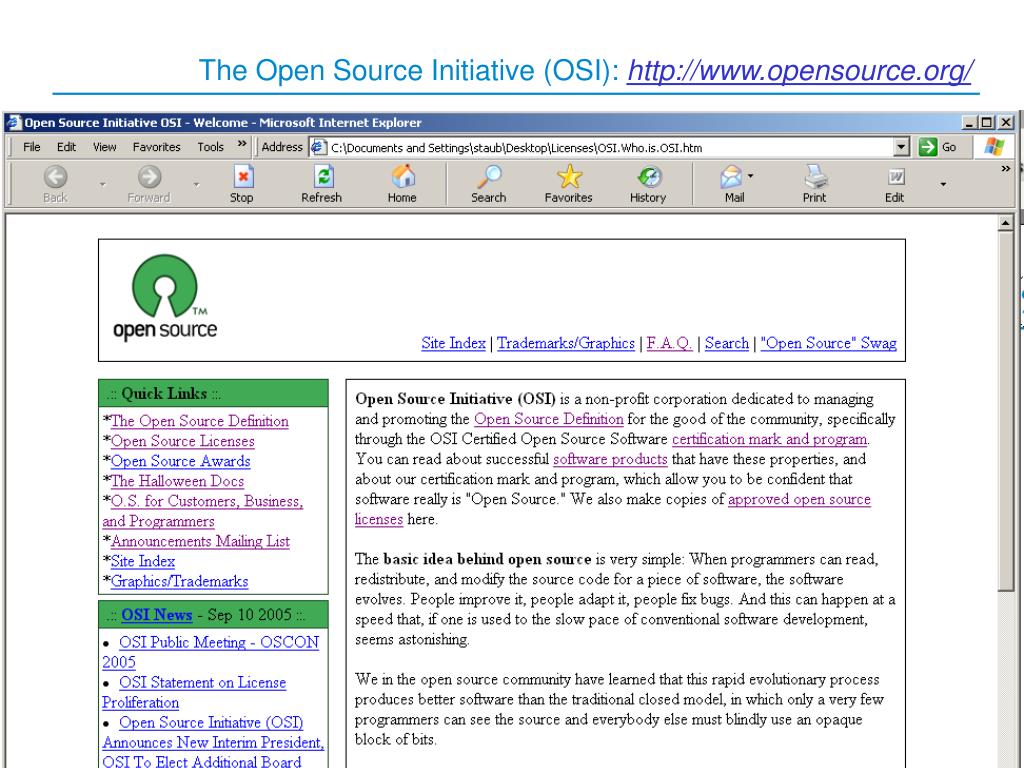Expand the Back button history dropdown
Image resolution: width=1024 pixels, height=768 pixels.
coord(103,185)
